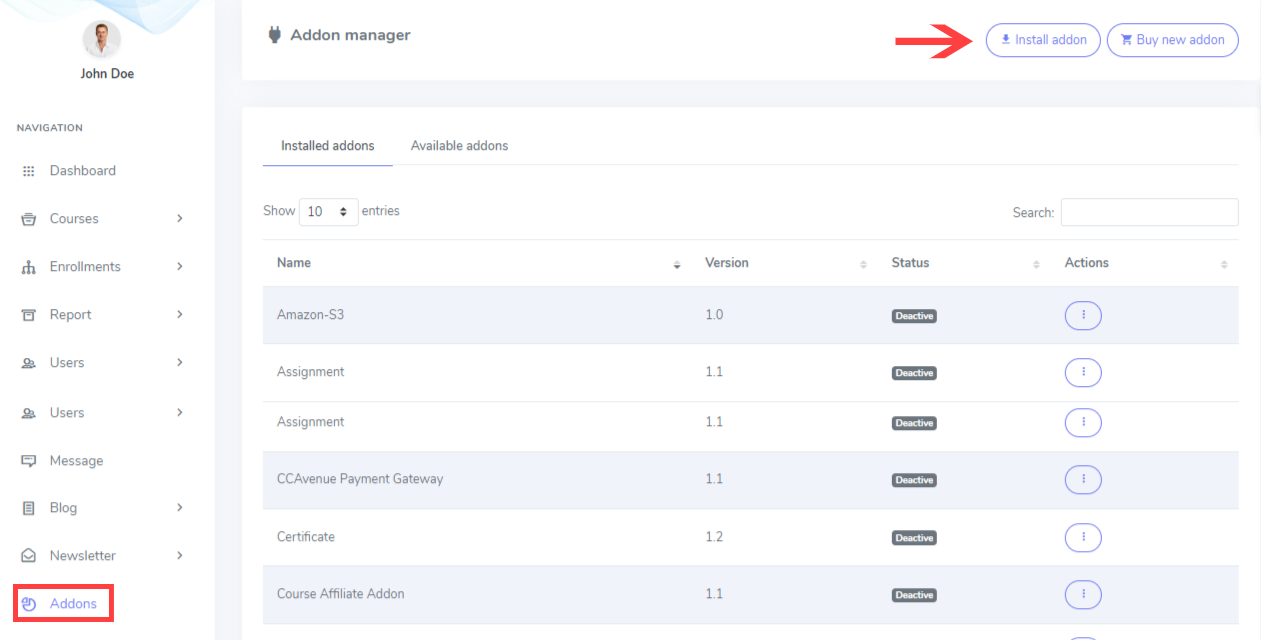Click the Dashboard grid icon in sidebar

pos(29,171)
